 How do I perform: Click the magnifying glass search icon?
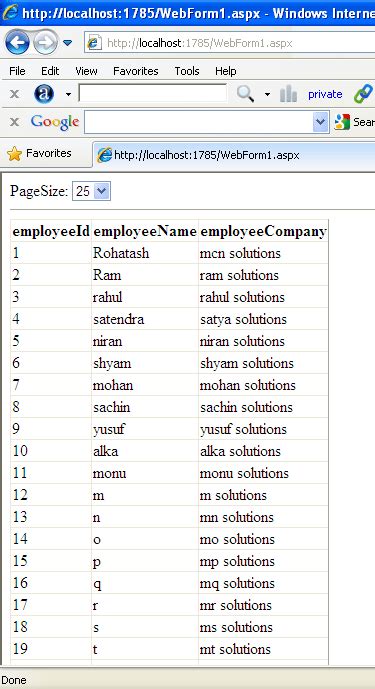[x=245, y=94]
